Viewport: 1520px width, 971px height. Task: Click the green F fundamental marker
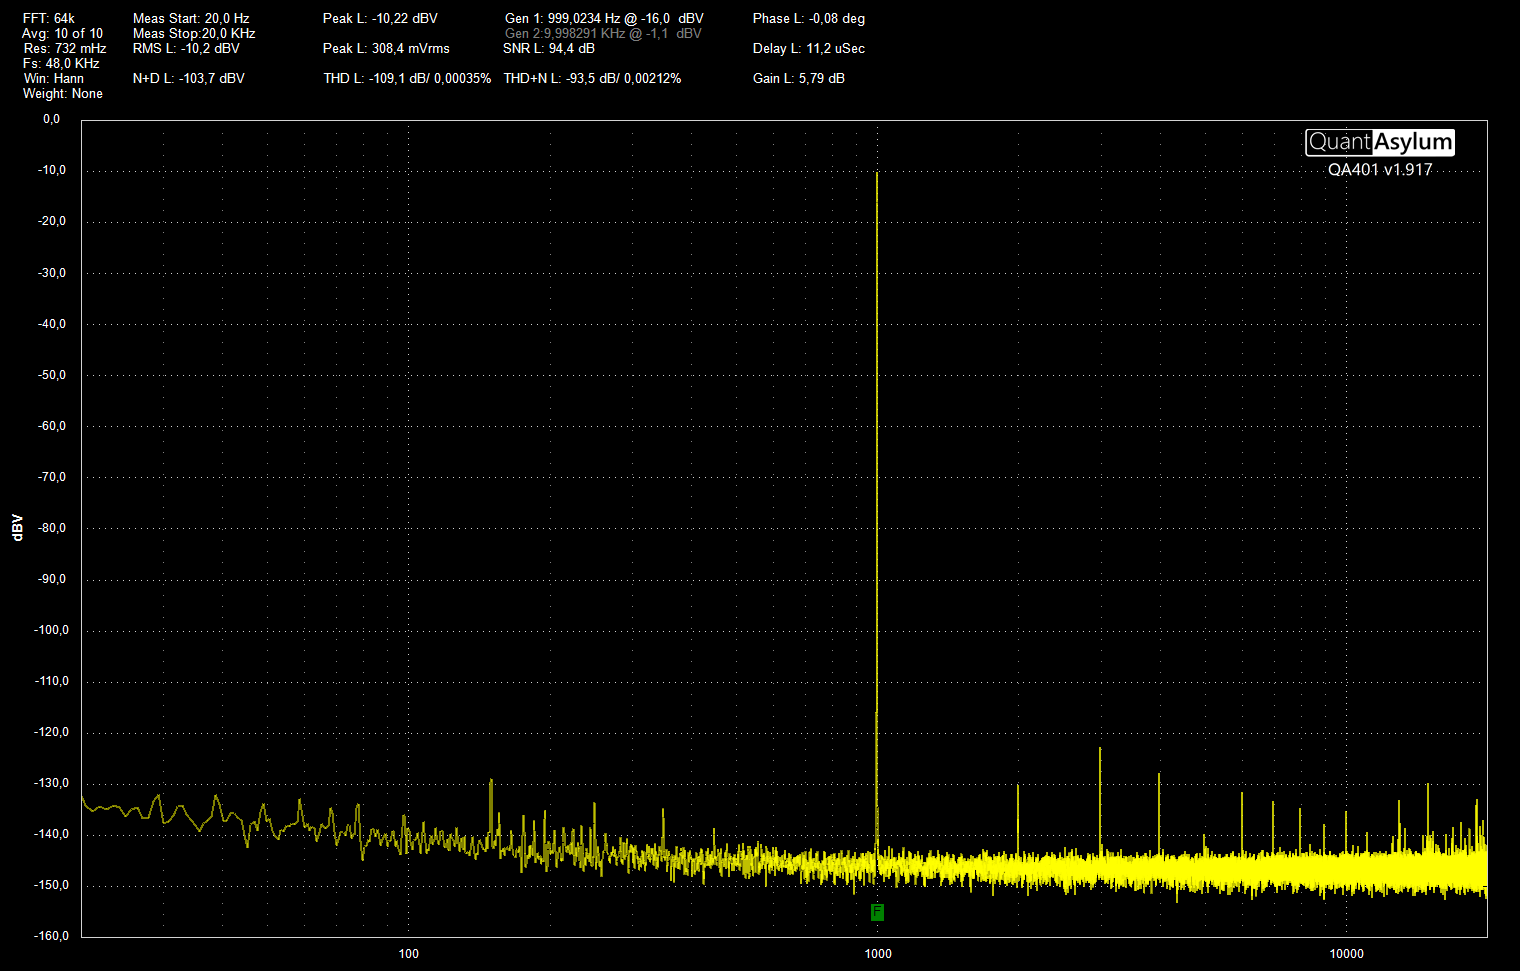[877, 912]
